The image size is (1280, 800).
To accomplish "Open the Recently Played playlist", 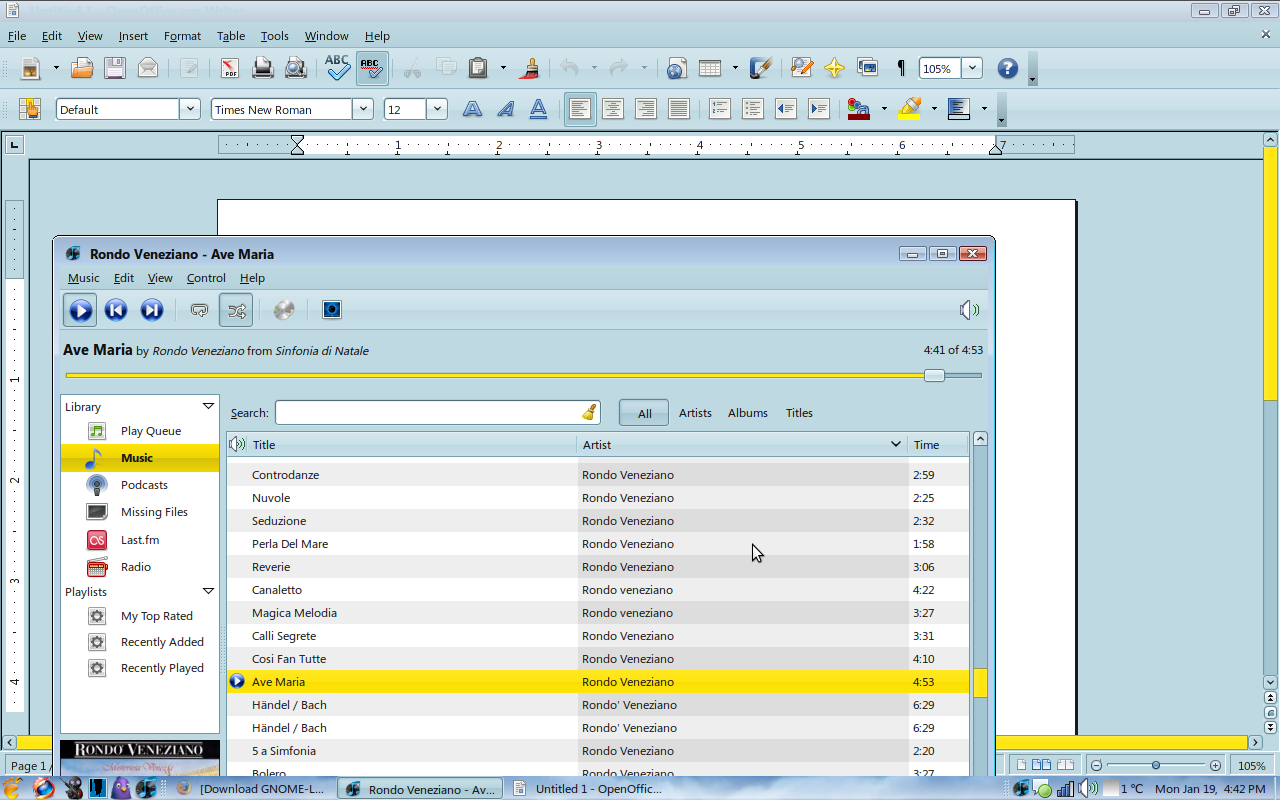I will pyautogui.click(x=140, y=668).
